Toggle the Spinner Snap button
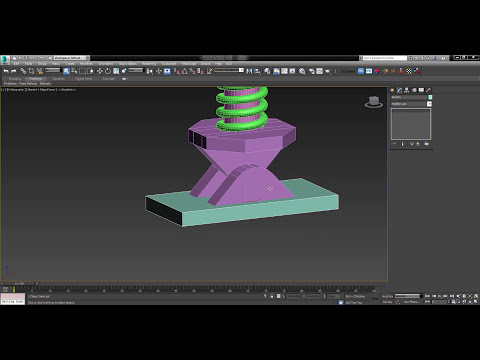 pyautogui.click(x=200, y=71)
